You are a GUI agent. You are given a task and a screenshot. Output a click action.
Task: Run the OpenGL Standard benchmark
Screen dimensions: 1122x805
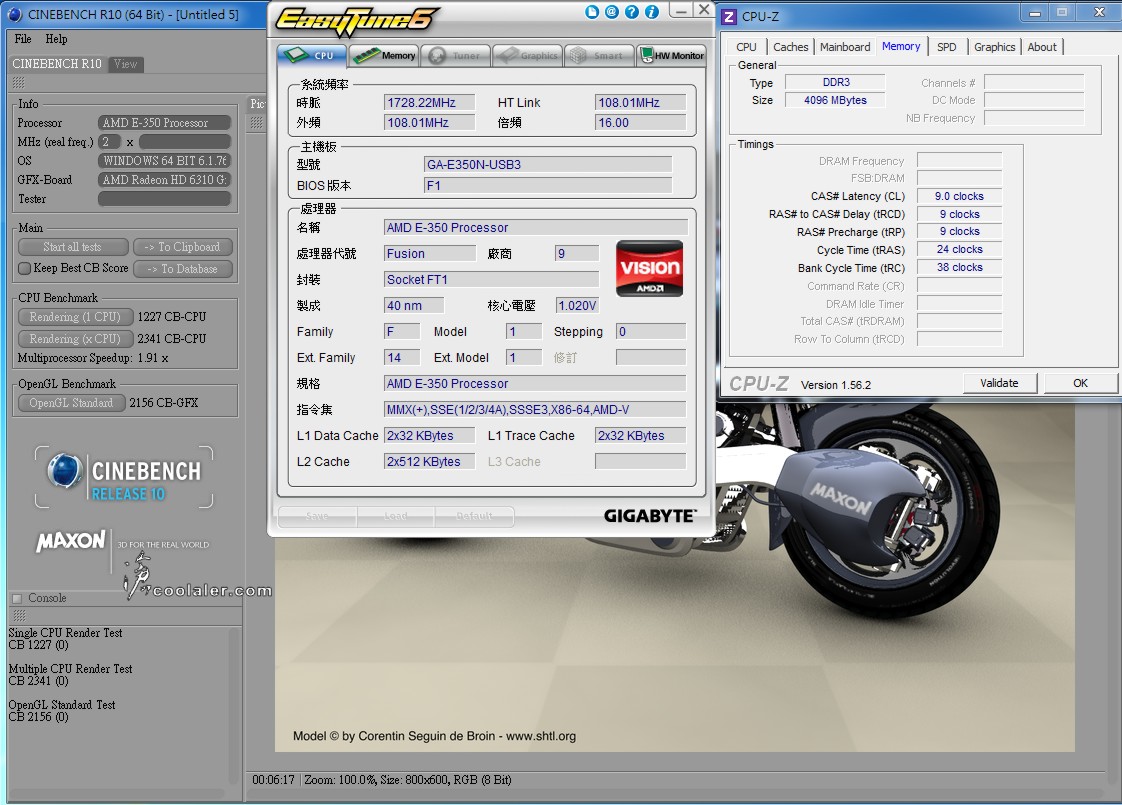[x=72, y=403]
